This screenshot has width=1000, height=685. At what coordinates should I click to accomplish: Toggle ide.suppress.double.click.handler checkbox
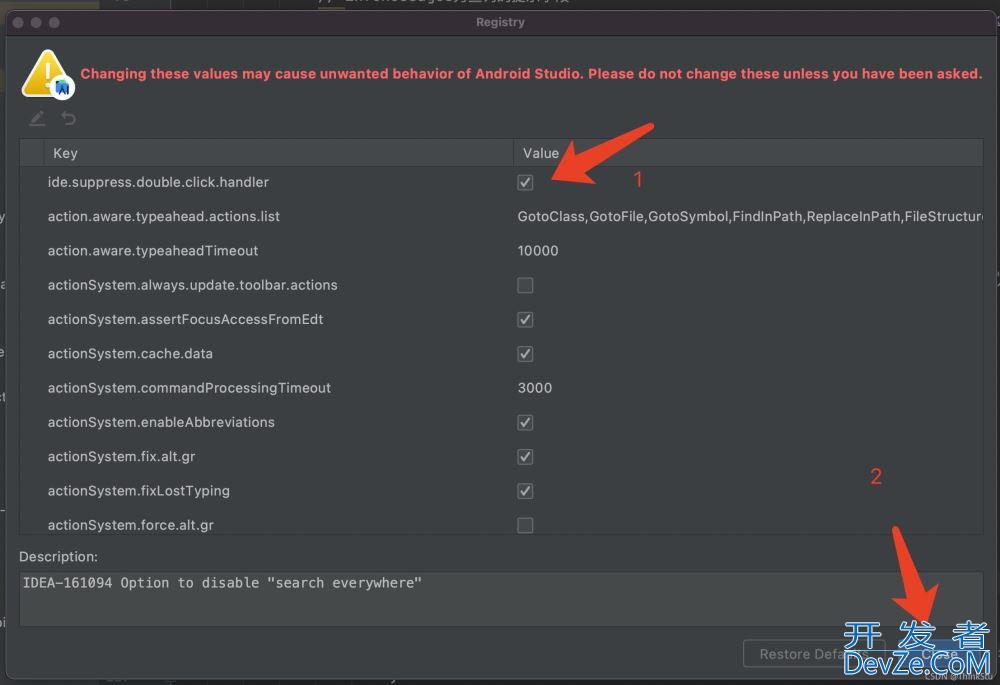[525, 182]
